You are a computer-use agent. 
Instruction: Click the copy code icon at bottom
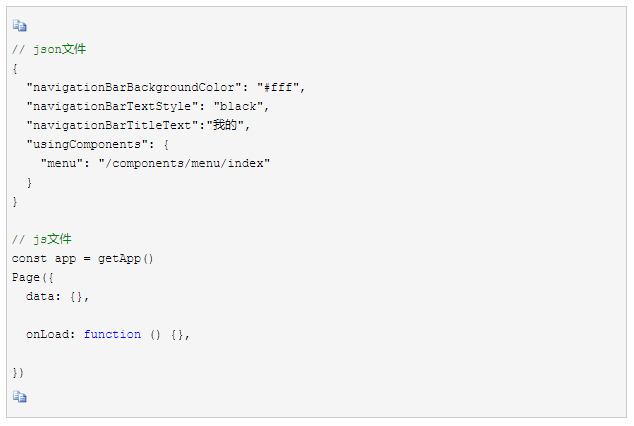point(19,396)
